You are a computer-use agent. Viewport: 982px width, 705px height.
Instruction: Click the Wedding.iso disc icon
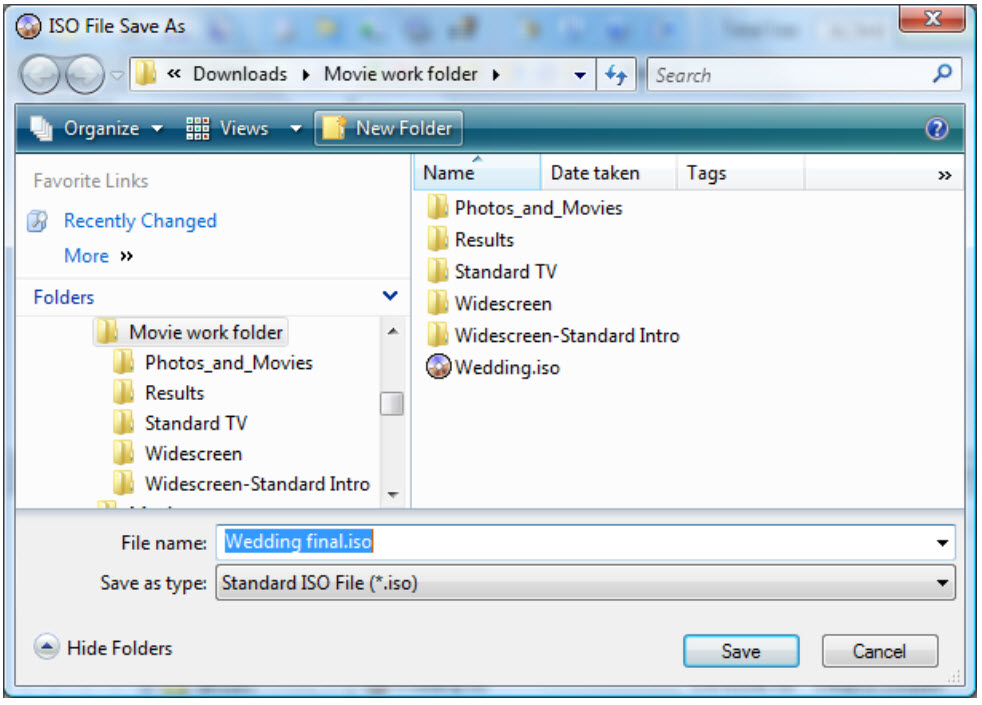(x=438, y=367)
